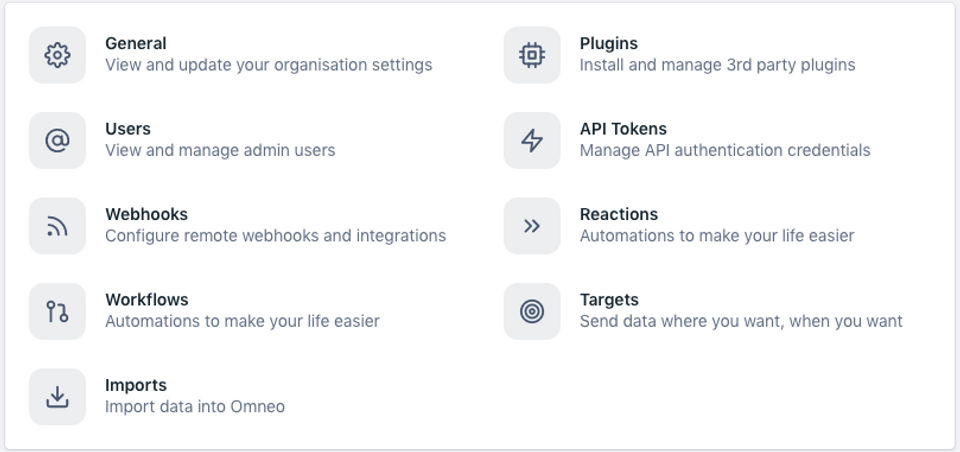Image resolution: width=960 pixels, height=452 pixels.
Task: Click the Workflows branch icon
Action: (57, 311)
